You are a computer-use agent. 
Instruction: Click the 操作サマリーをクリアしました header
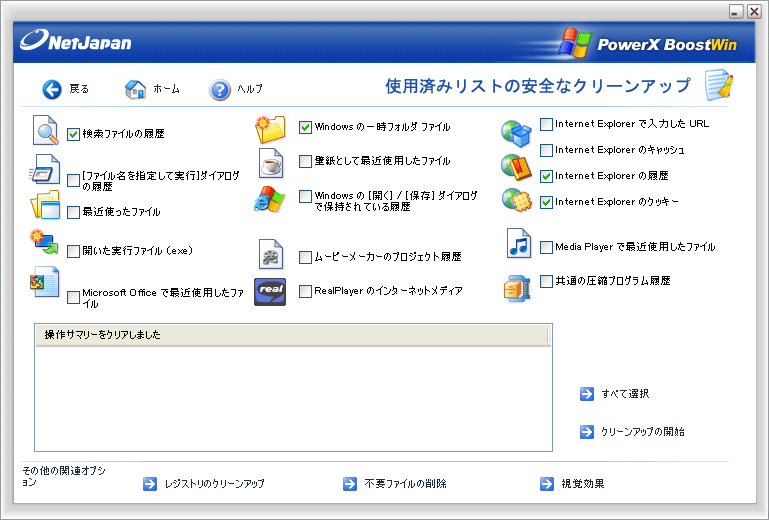click(292, 336)
